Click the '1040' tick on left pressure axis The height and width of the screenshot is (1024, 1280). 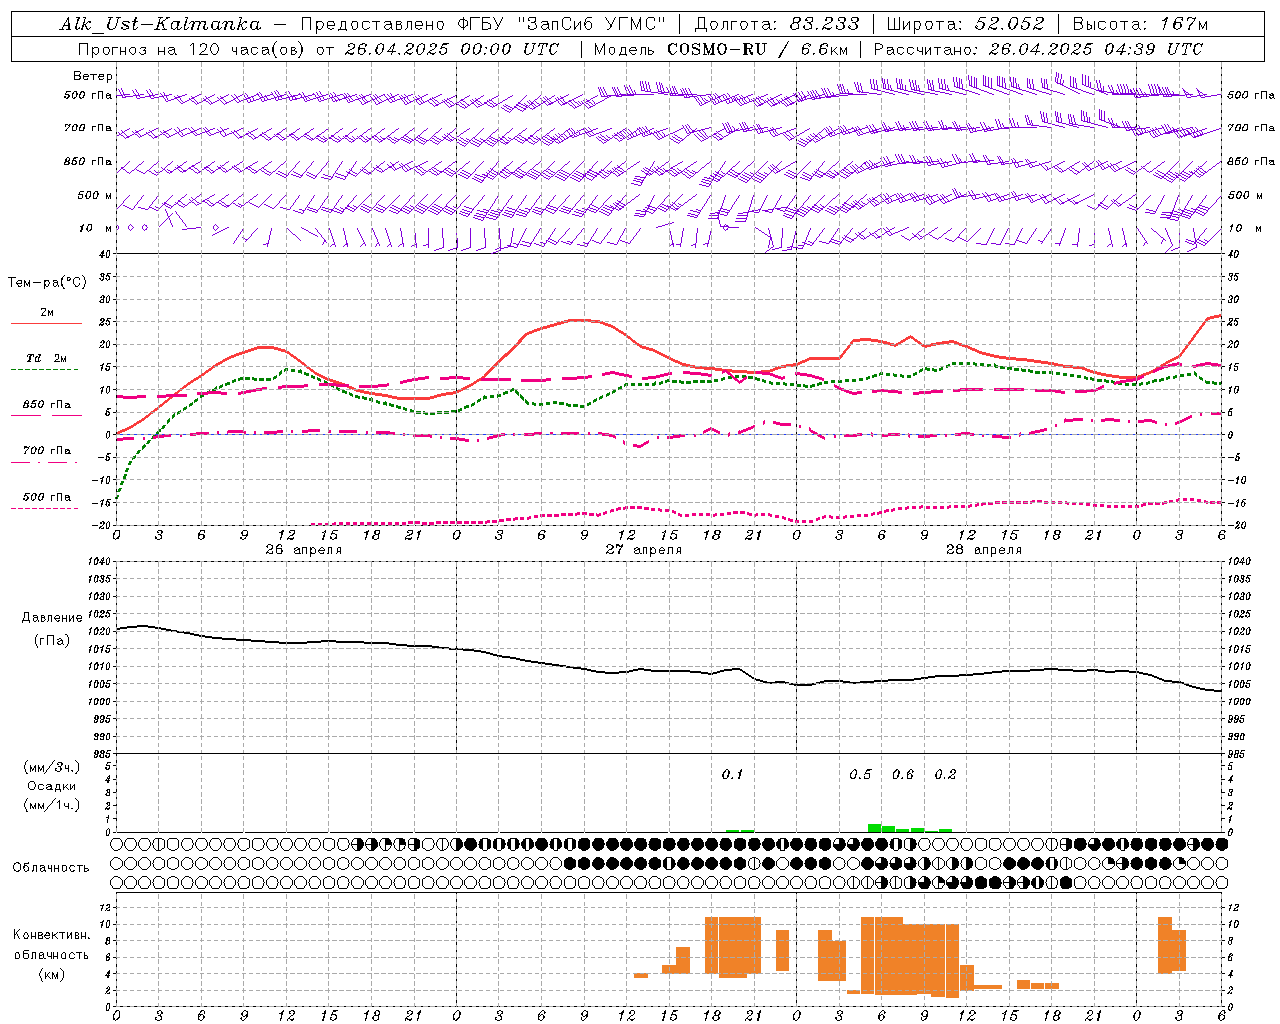(x=100, y=562)
